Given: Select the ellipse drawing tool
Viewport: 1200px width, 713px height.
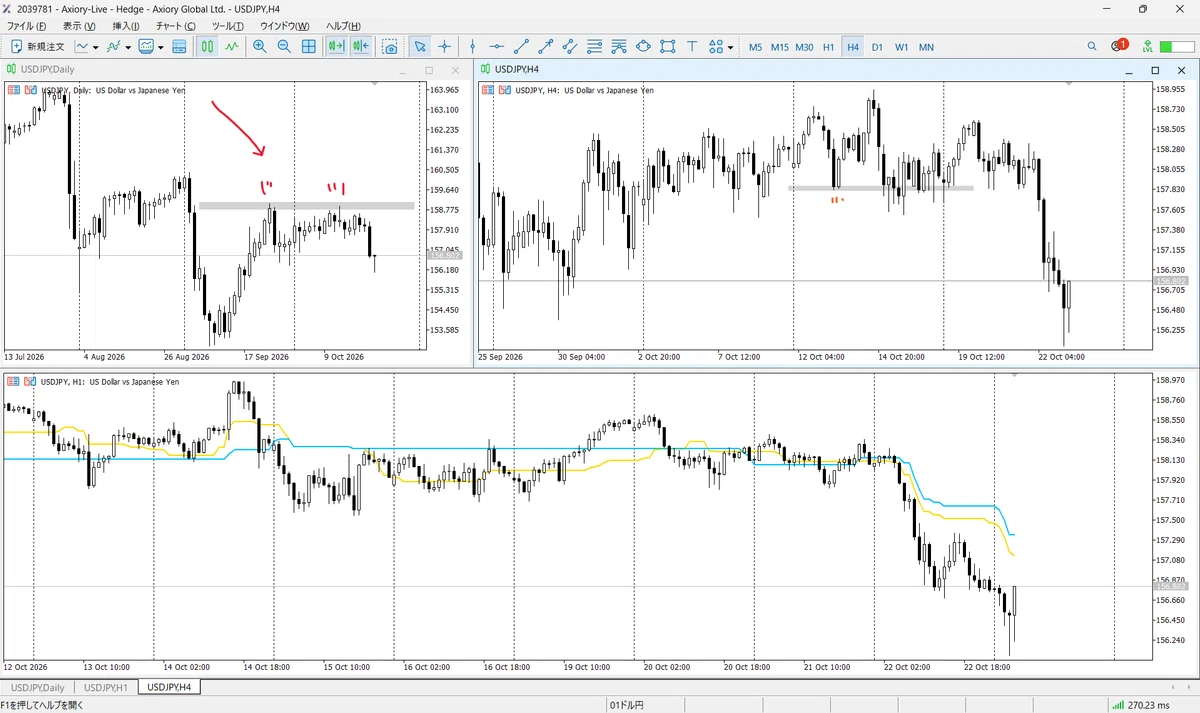Looking at the screenshot, I should tap(643, 47).
